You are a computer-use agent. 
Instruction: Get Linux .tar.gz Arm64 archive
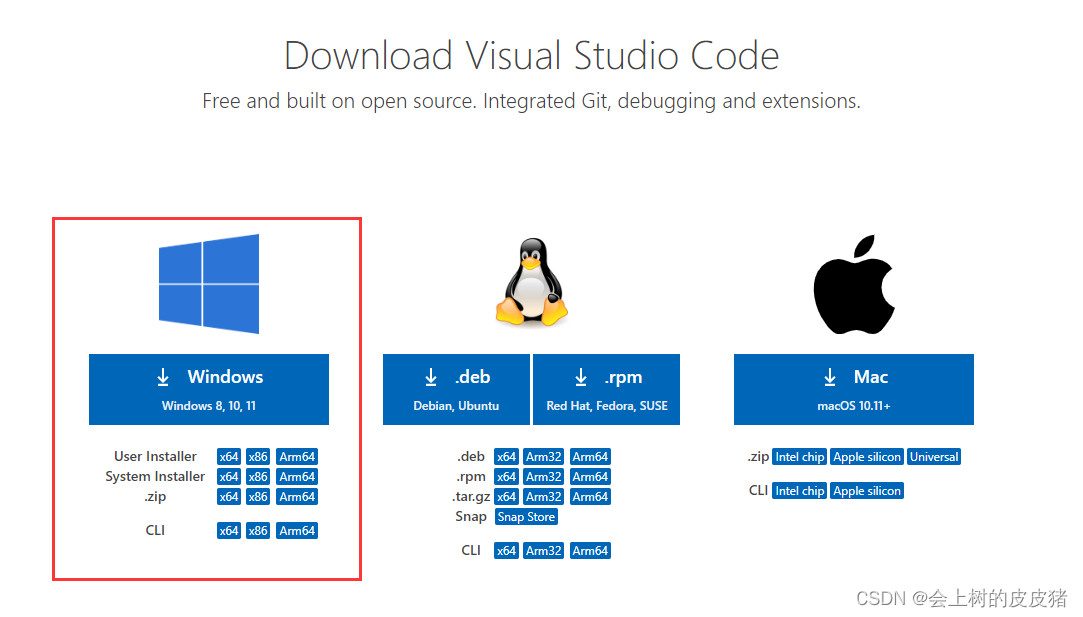tap(591, 497)
